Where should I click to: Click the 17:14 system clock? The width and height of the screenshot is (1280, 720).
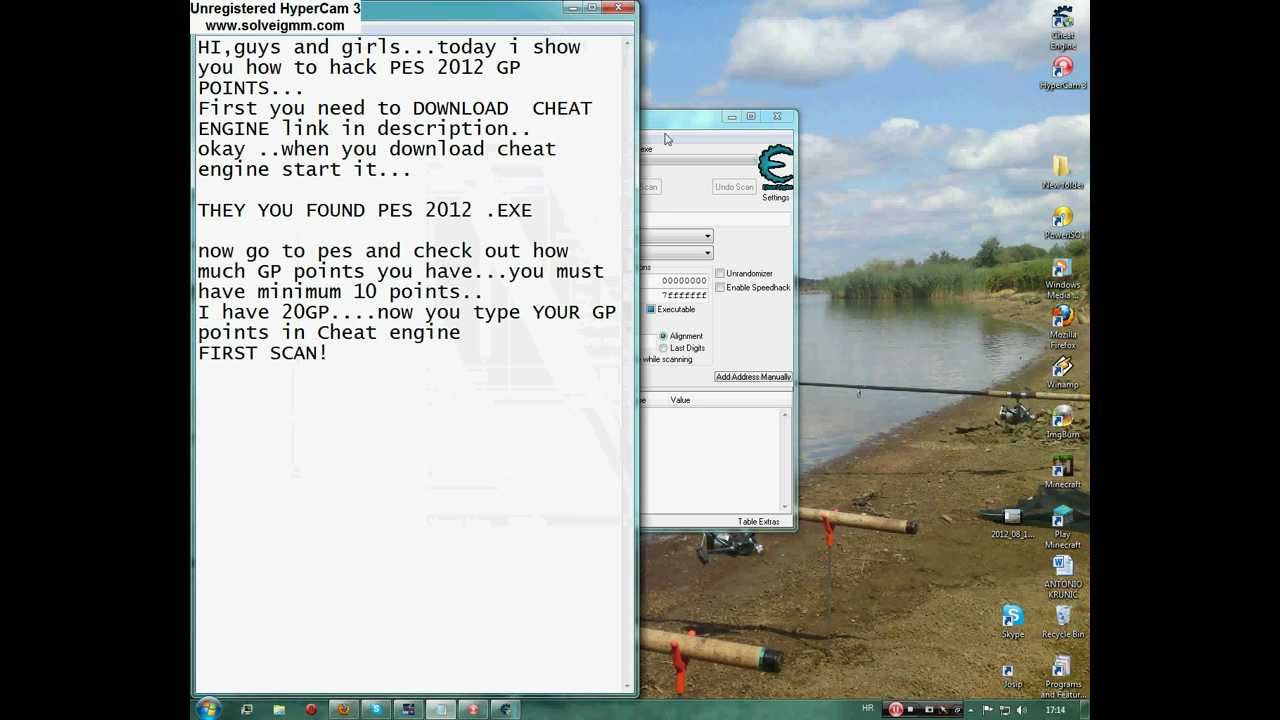pos(1055,710)
